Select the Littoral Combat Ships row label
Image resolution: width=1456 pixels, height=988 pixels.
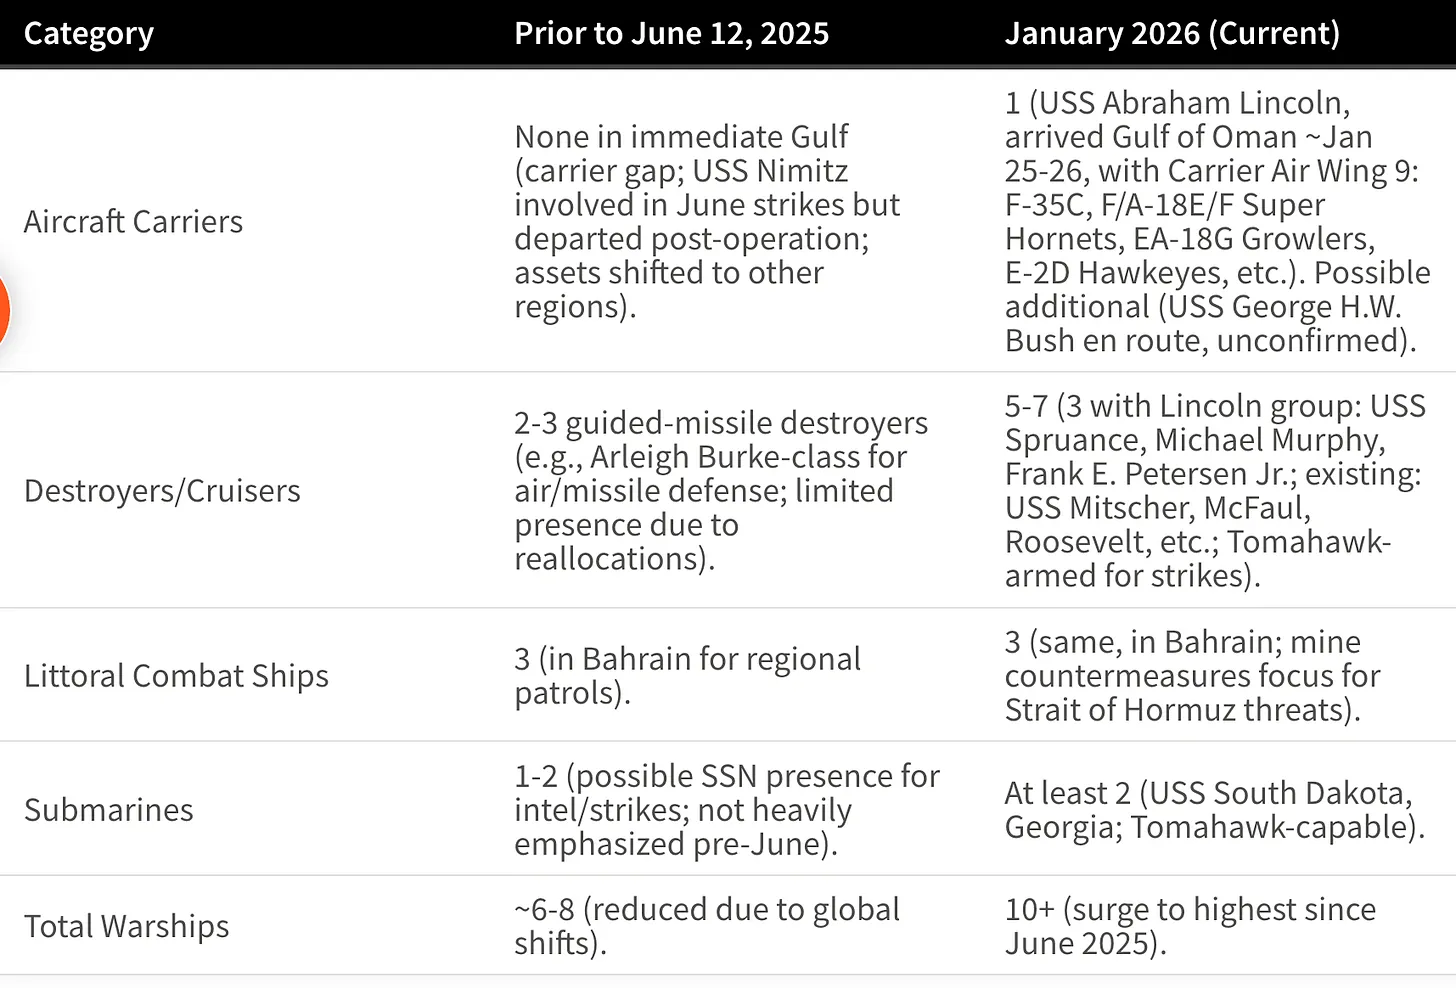(176, 676)
